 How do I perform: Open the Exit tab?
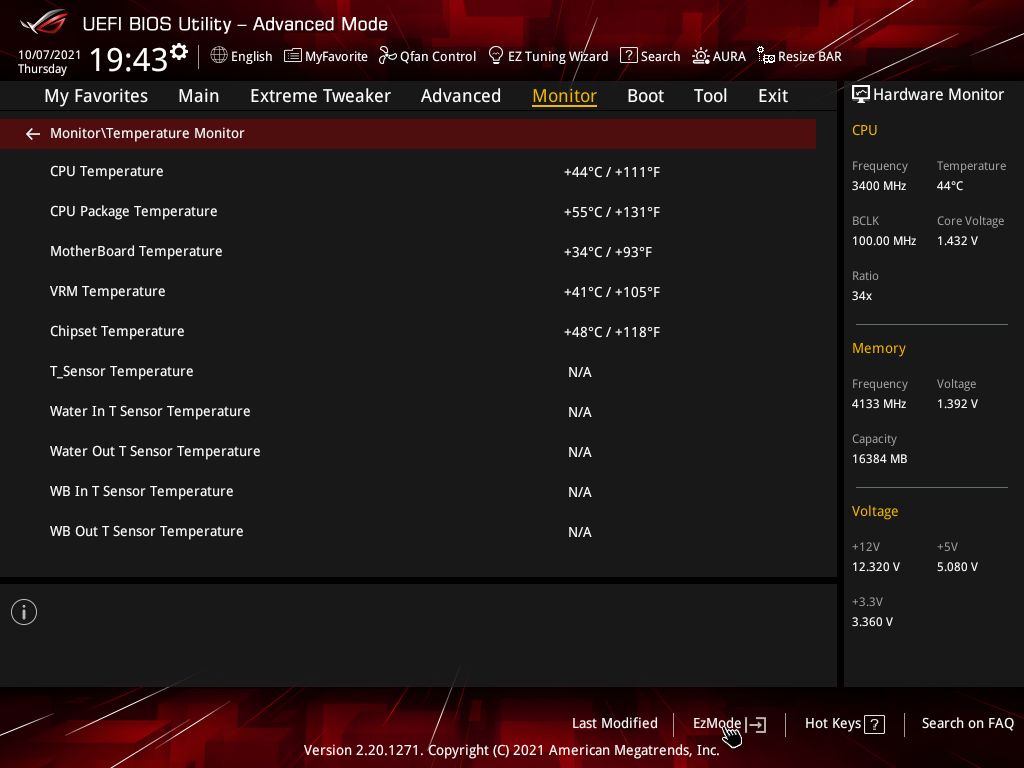773,96
